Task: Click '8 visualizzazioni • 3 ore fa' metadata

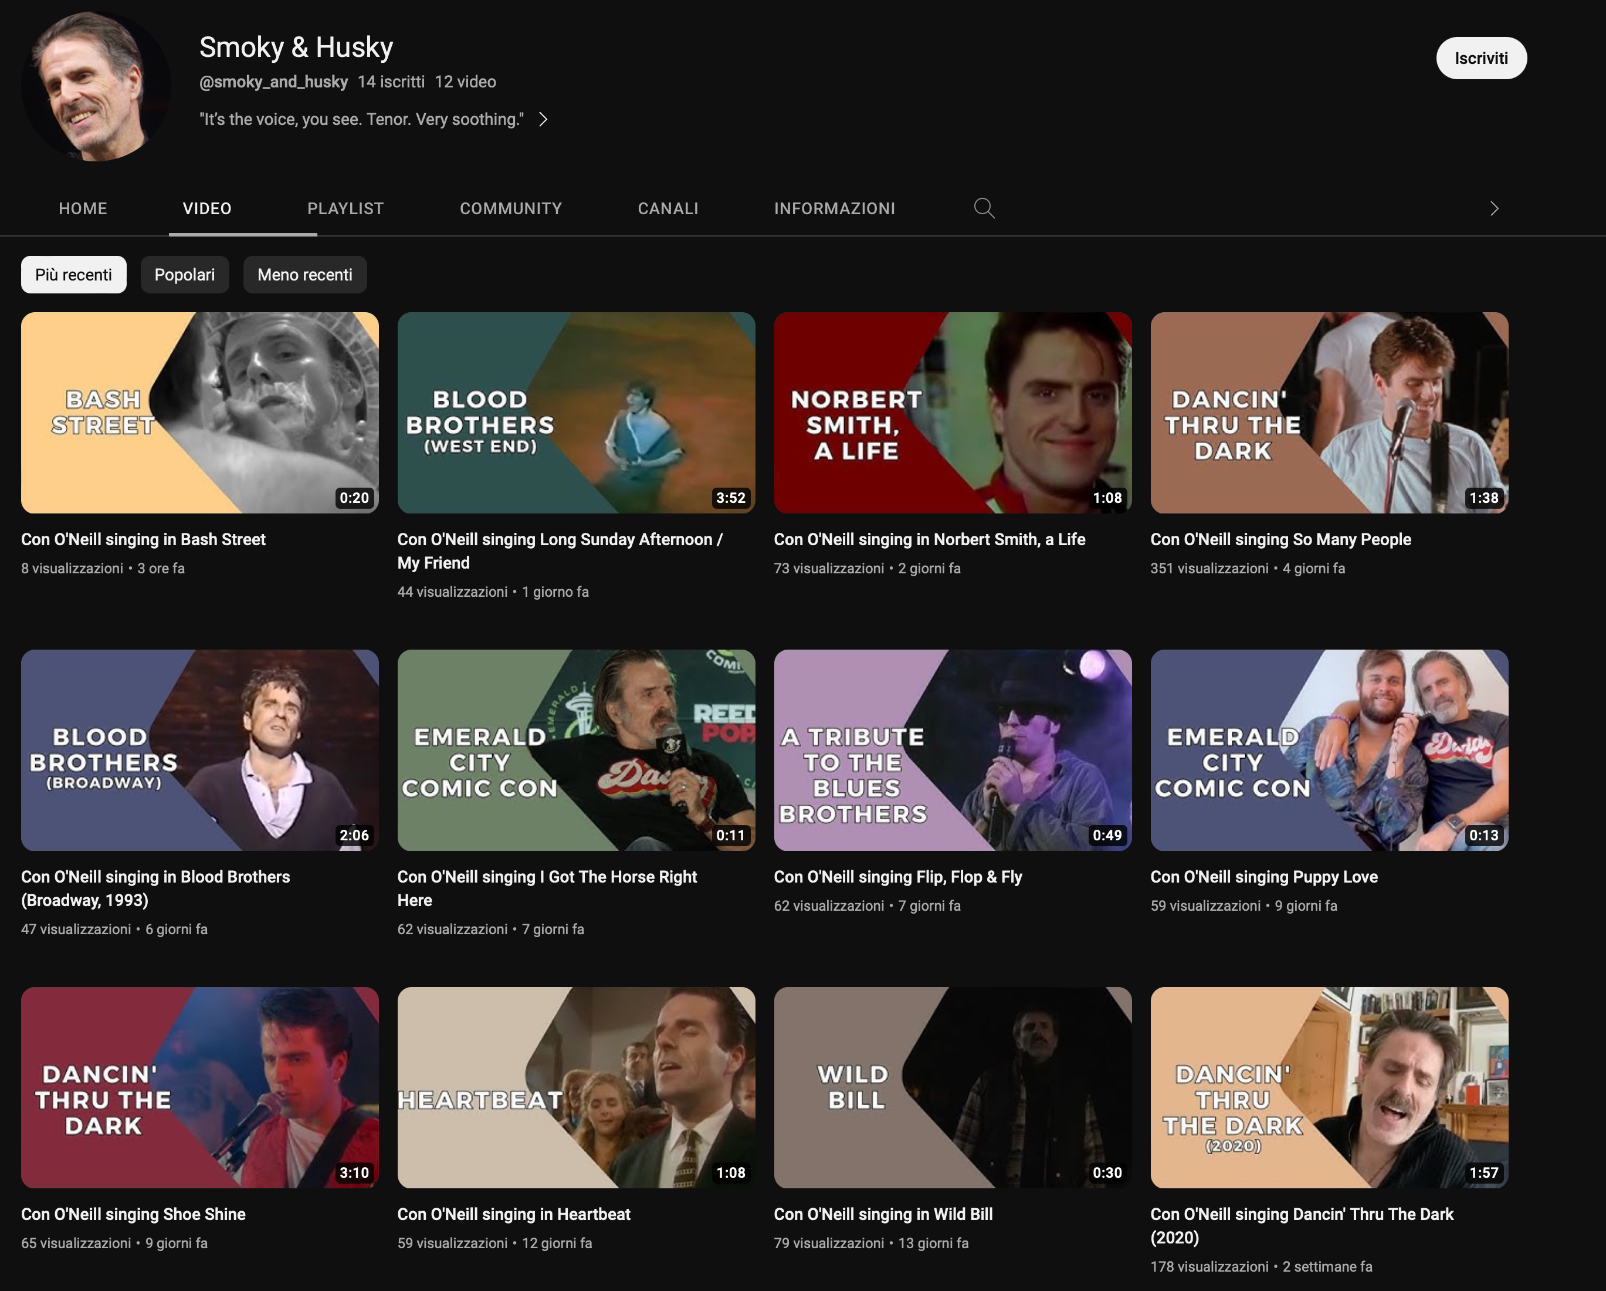Action: point(103,568)
